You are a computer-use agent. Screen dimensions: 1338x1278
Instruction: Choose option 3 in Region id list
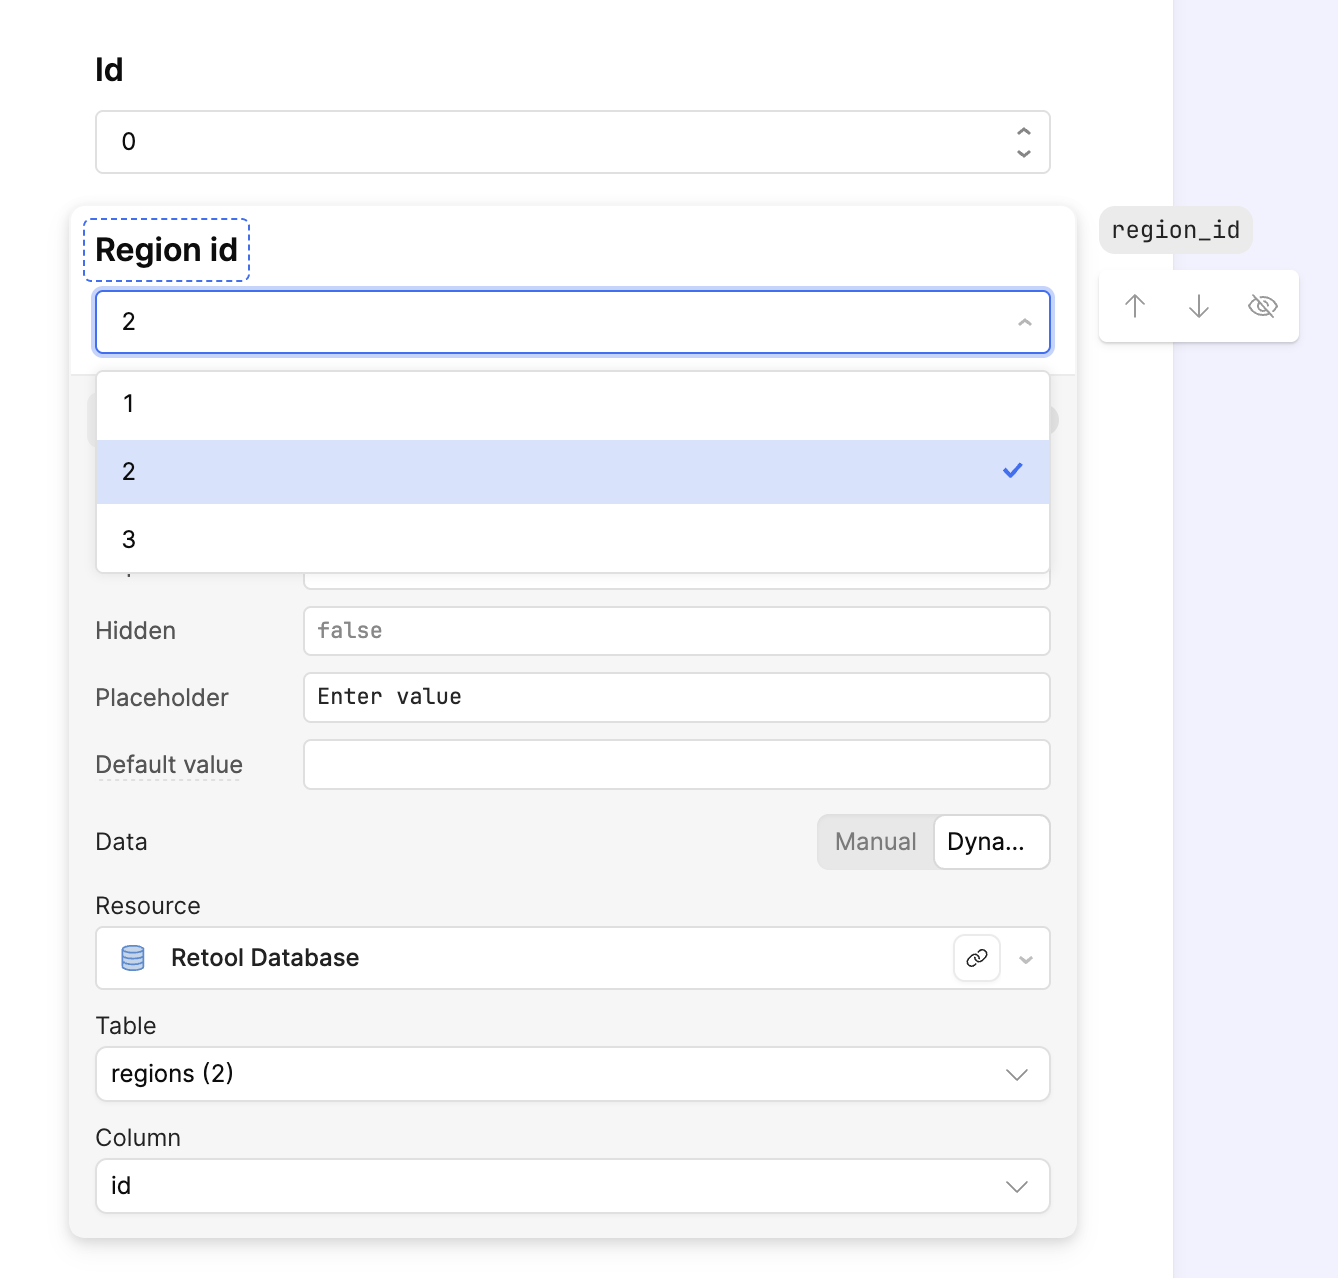pyautogui.click(x=573, y=539)
